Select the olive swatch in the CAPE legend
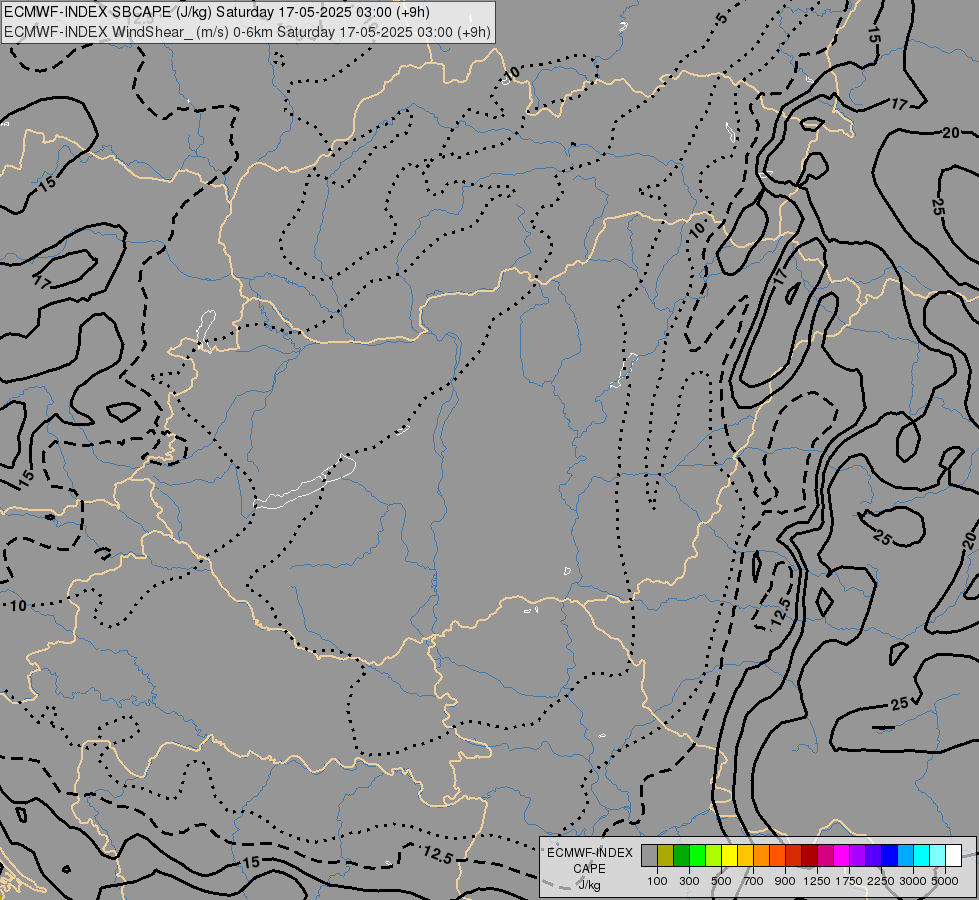This screenshot has height=900, width=979. pos(666,855)
